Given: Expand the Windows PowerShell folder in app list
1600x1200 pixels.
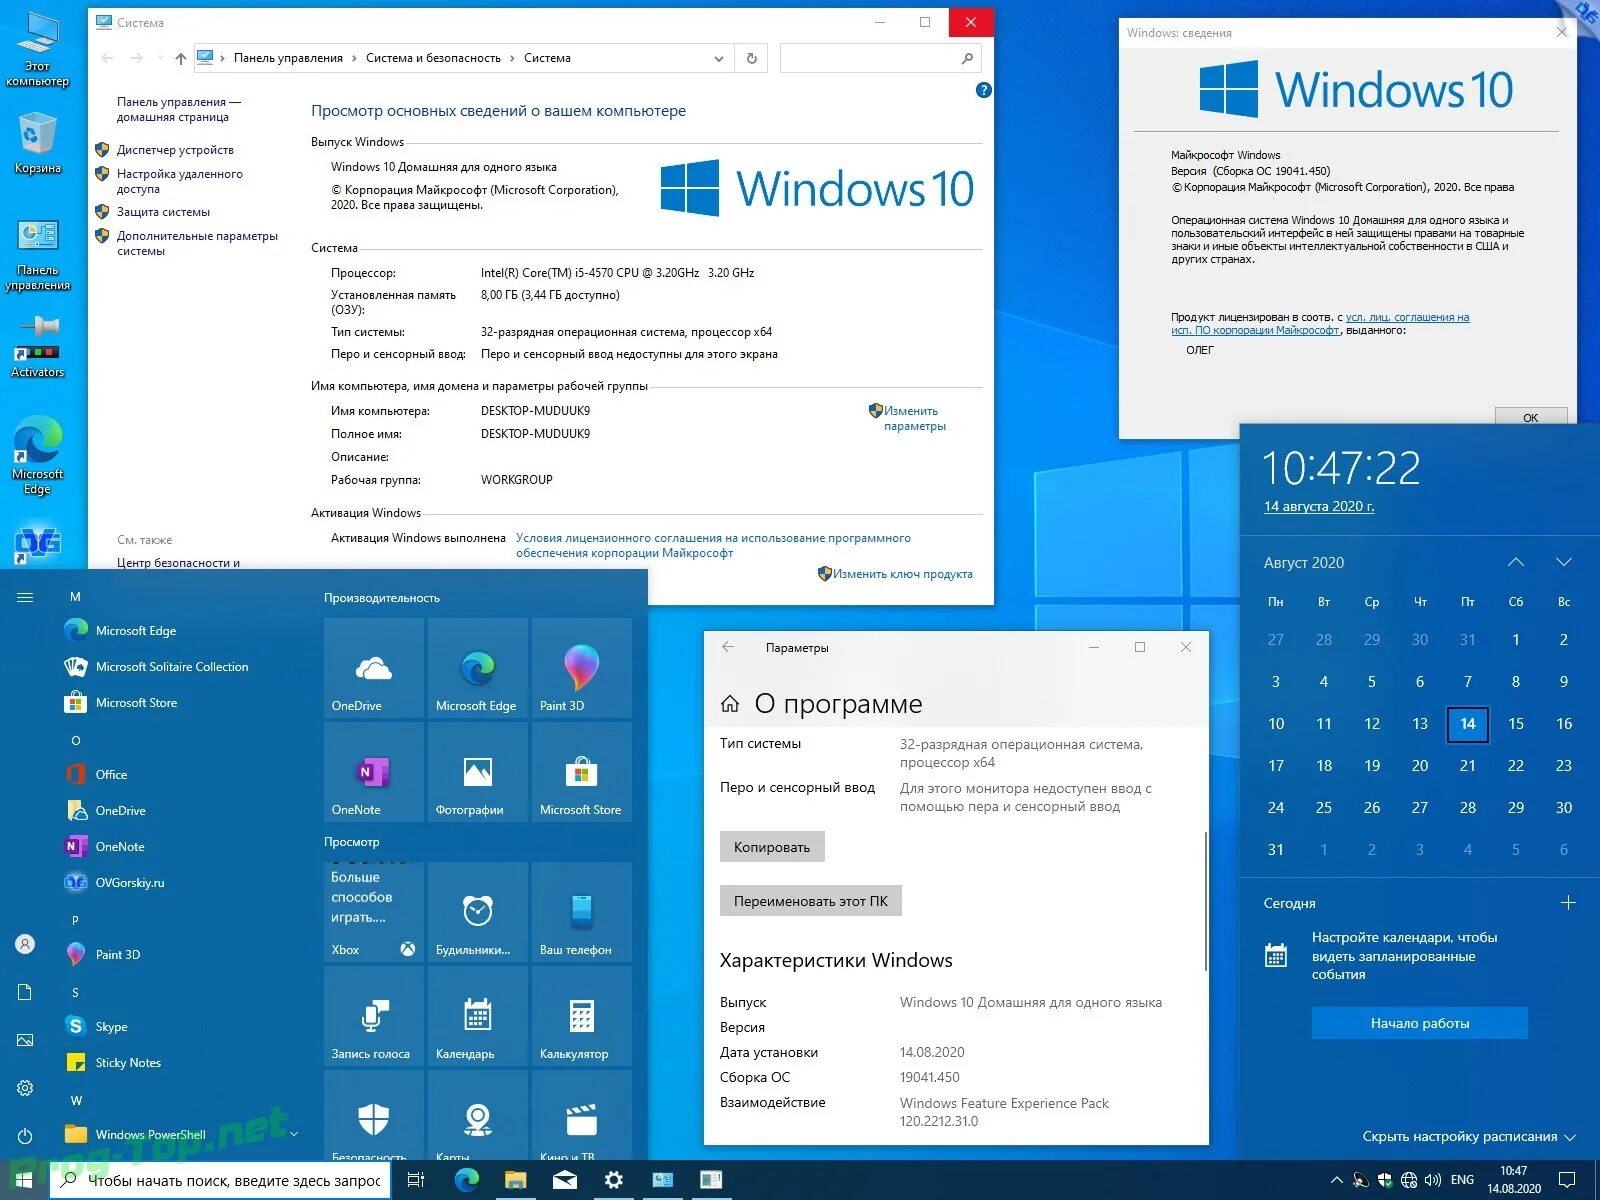Looking at the screenshot, I should [294, 1134].
